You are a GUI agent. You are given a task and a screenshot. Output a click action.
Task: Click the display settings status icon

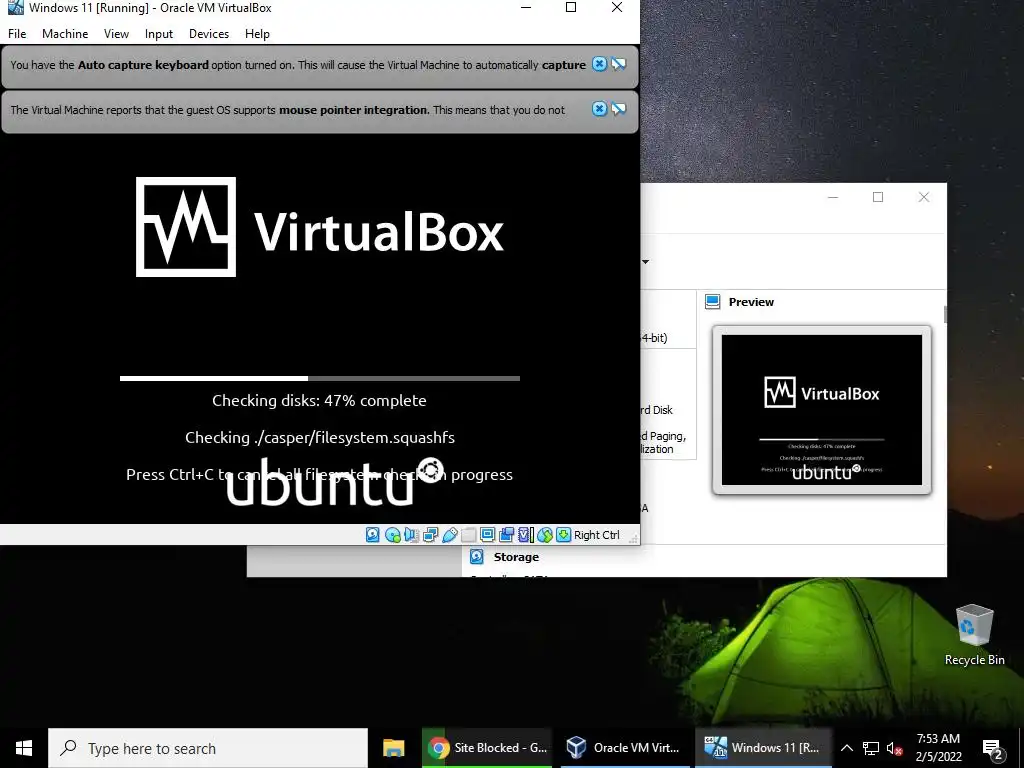487,535
